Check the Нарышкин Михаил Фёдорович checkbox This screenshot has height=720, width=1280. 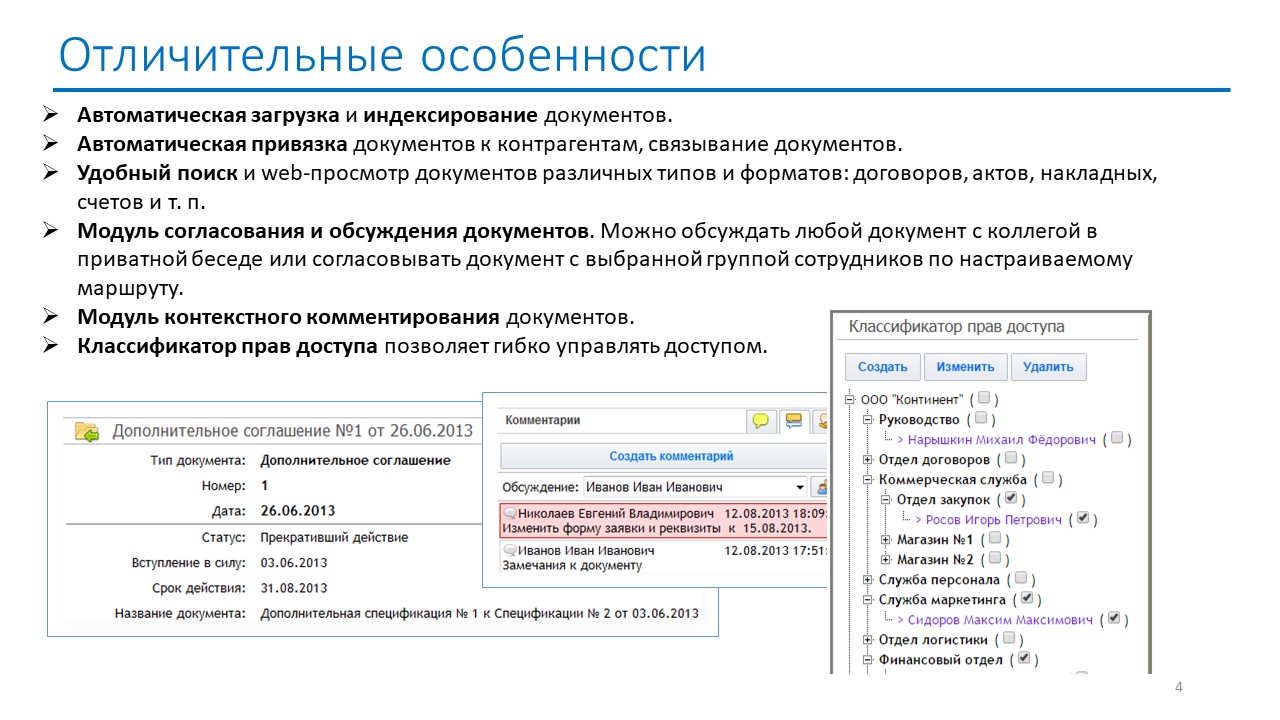coord(1116,439)
